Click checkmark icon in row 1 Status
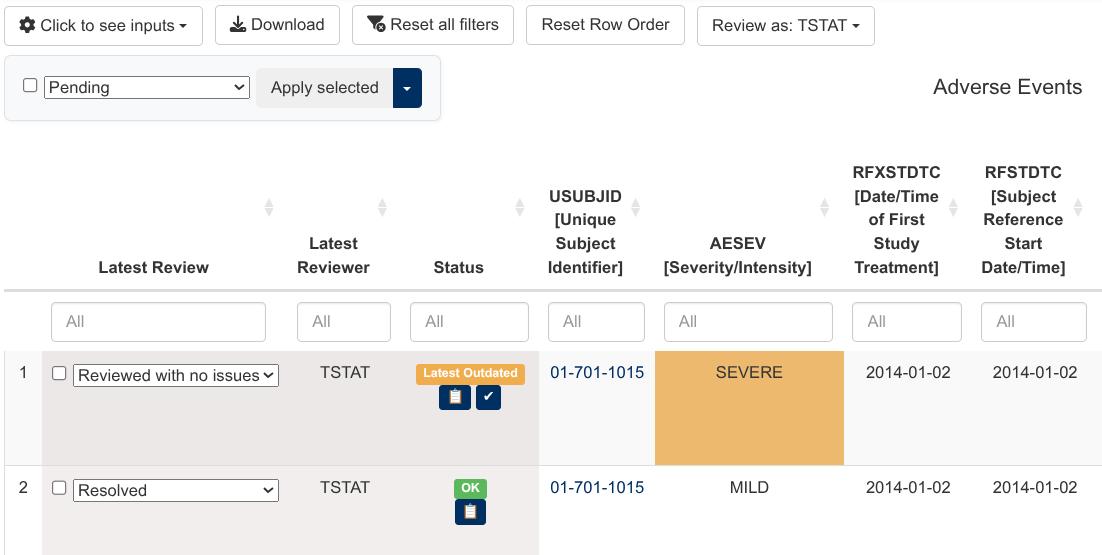This screenshot has width=1102, height=555. pyautogui.click(x=488, y=397)
